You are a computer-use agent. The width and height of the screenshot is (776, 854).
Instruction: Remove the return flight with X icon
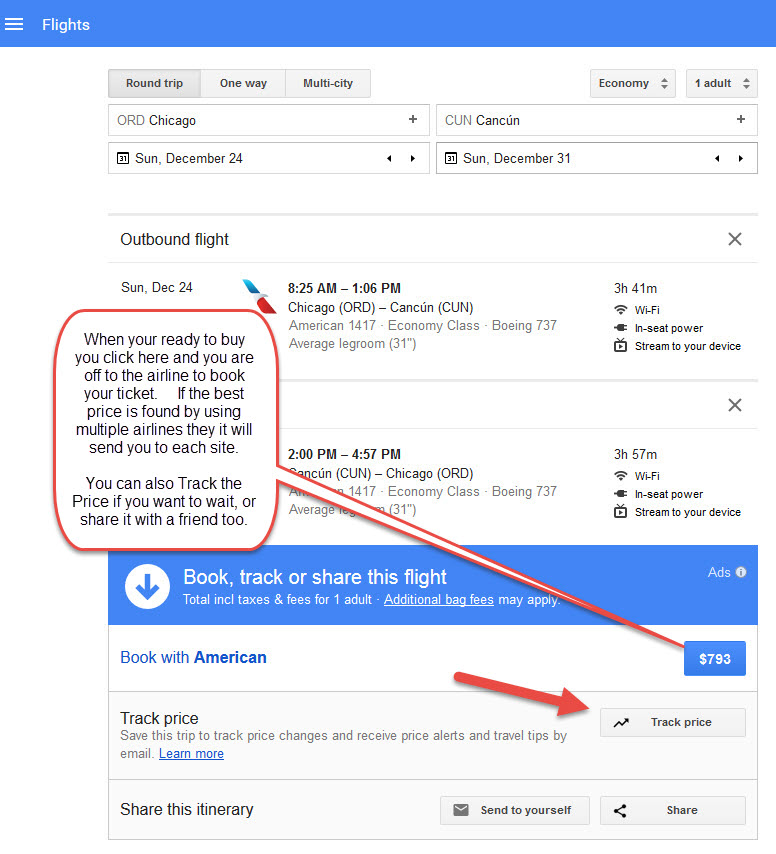pos(735,405)
